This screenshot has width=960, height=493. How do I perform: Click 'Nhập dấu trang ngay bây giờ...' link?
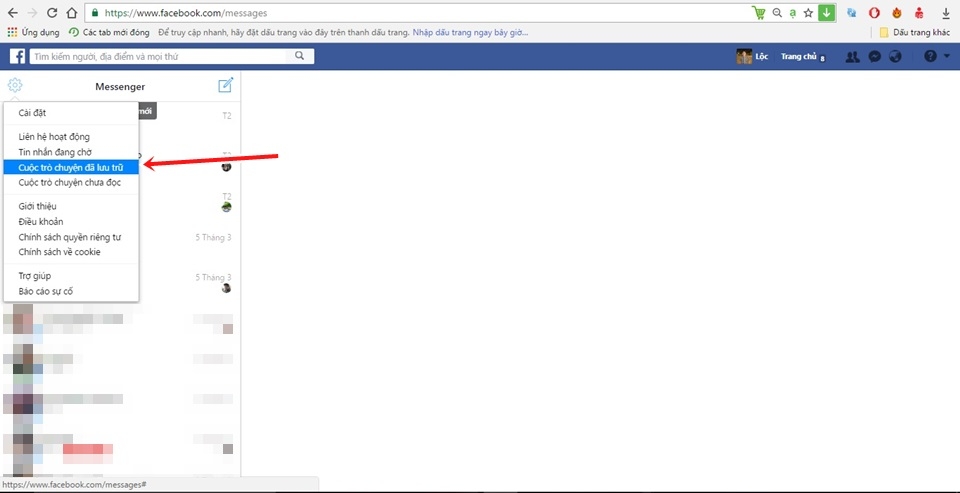click(470, 32)
